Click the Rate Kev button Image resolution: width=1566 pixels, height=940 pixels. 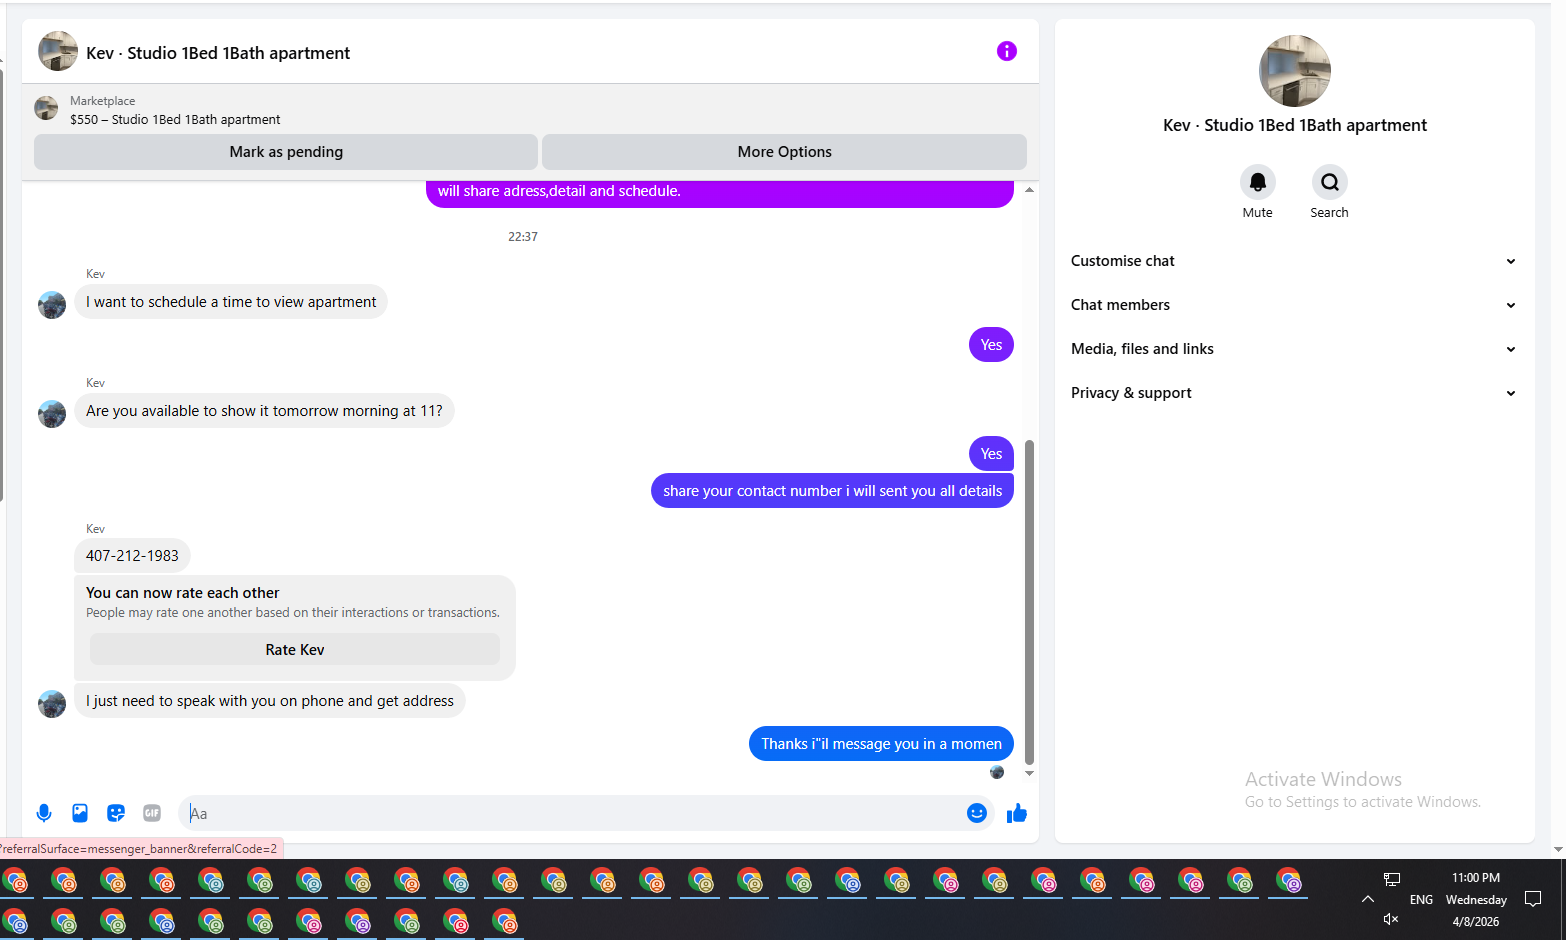point(295,650)
